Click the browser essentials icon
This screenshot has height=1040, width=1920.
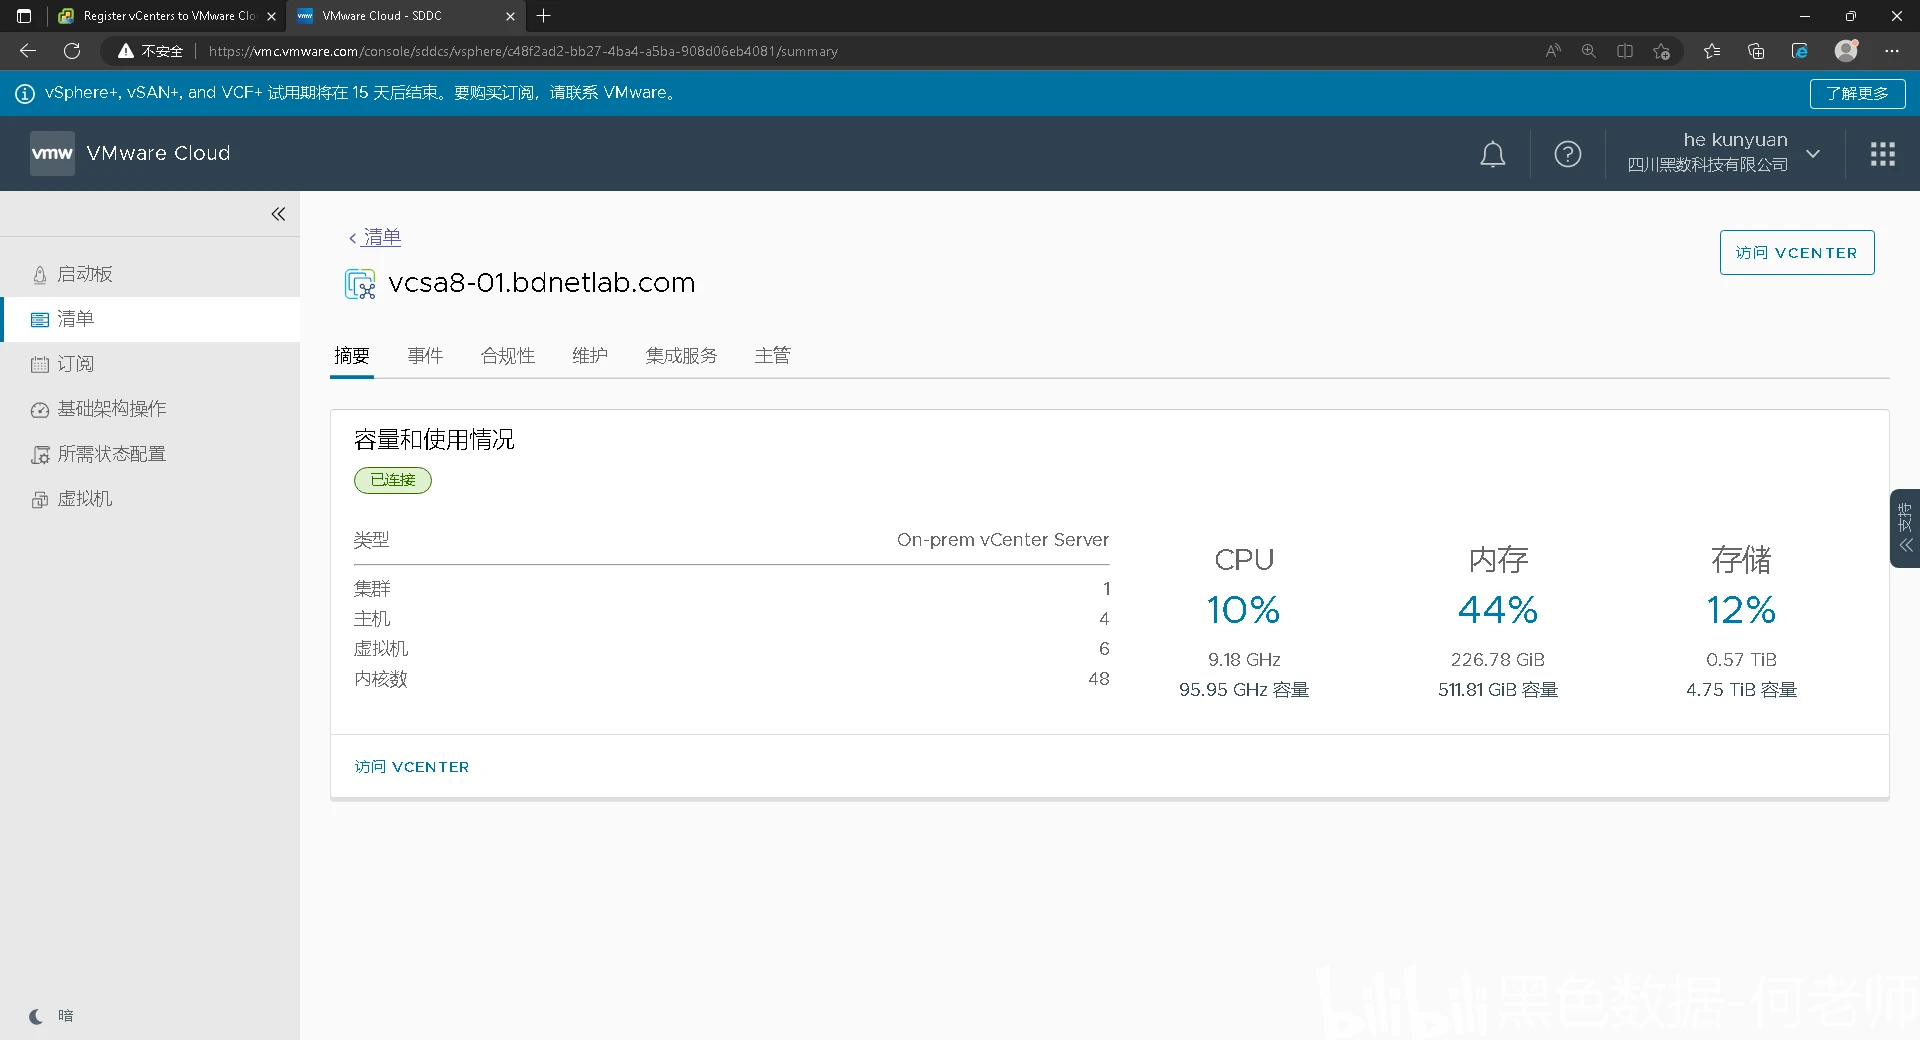tap(1800, 51)
